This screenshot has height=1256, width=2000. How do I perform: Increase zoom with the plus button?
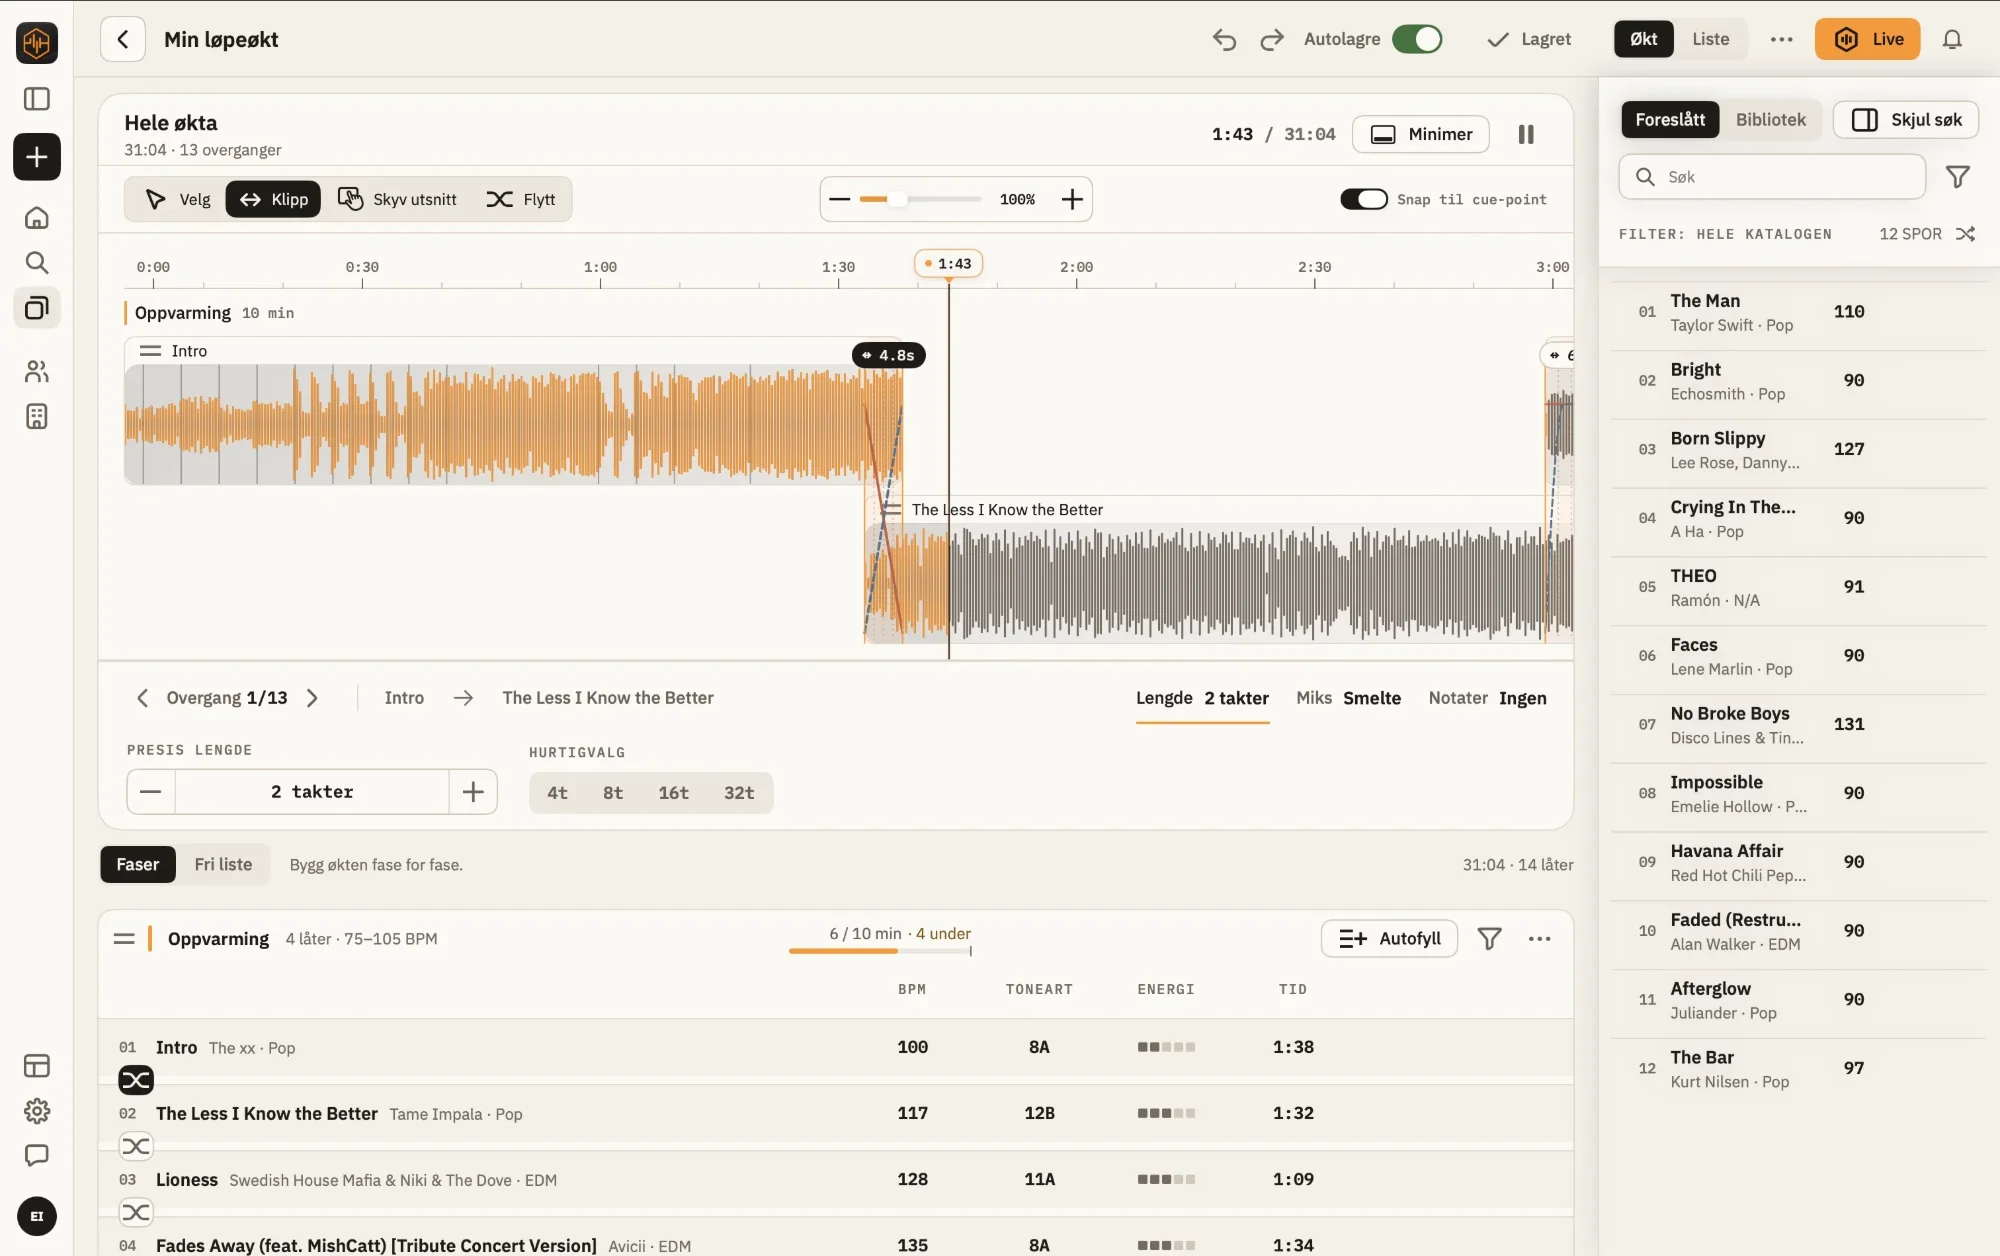1072,199
